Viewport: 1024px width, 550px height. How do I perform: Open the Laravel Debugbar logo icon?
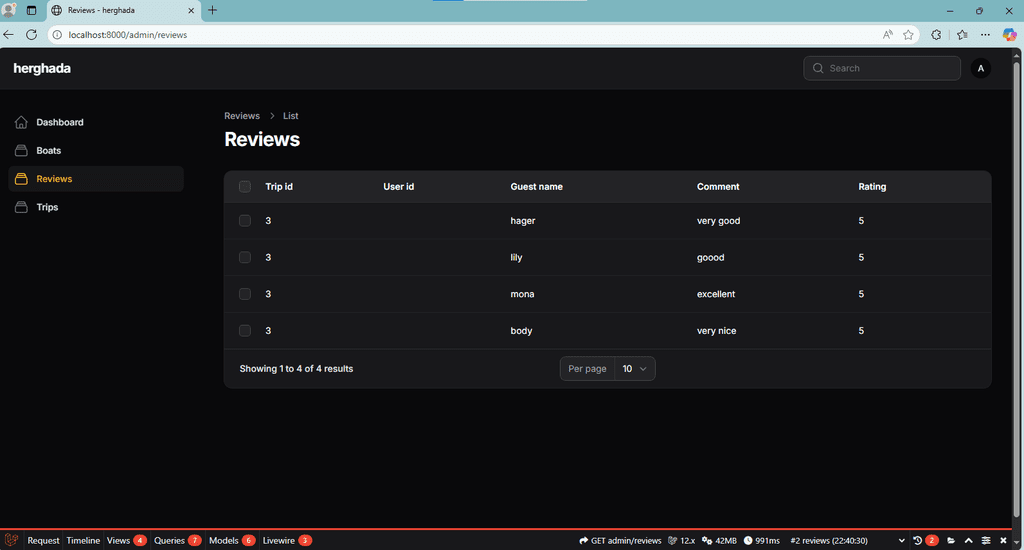[x=11, y=540]
